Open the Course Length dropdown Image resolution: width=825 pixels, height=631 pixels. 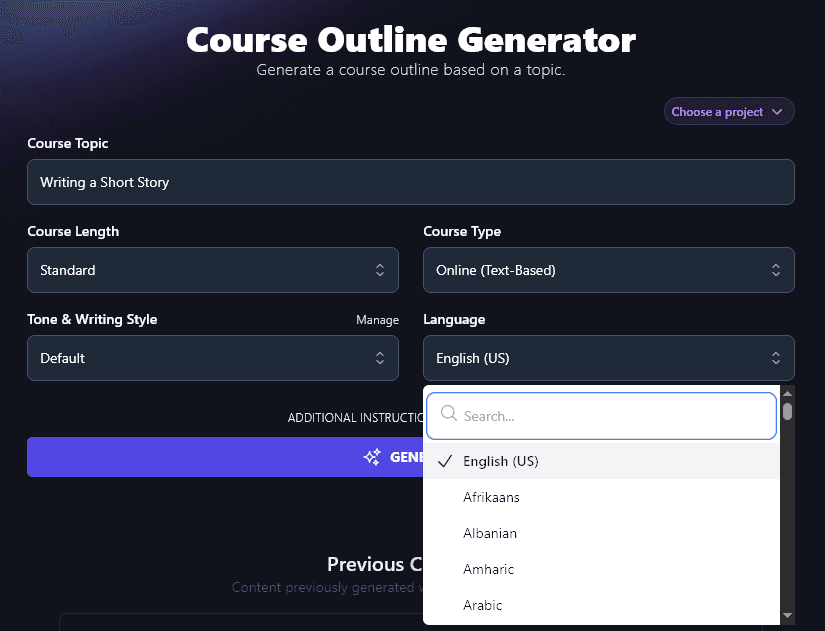point(212,270)
